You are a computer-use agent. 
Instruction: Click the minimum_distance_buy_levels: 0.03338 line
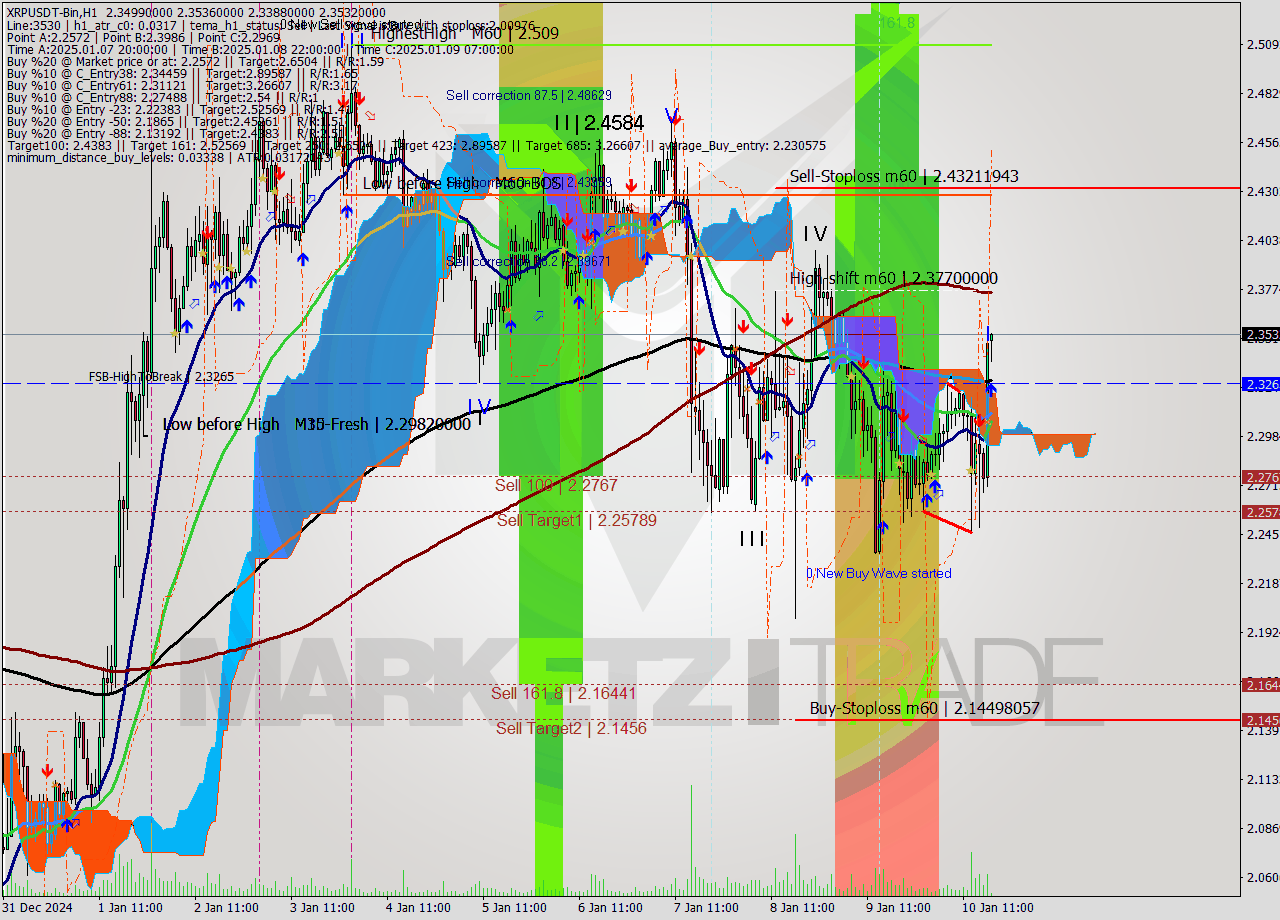pyautogui.click(x=116, y=157)
